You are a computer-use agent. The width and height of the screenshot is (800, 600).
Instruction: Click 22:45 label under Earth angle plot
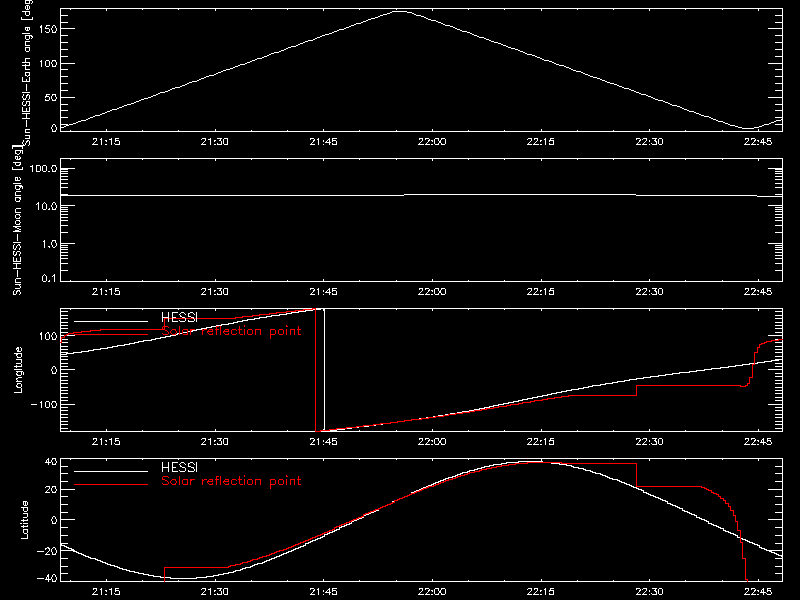tap(758, 142)
